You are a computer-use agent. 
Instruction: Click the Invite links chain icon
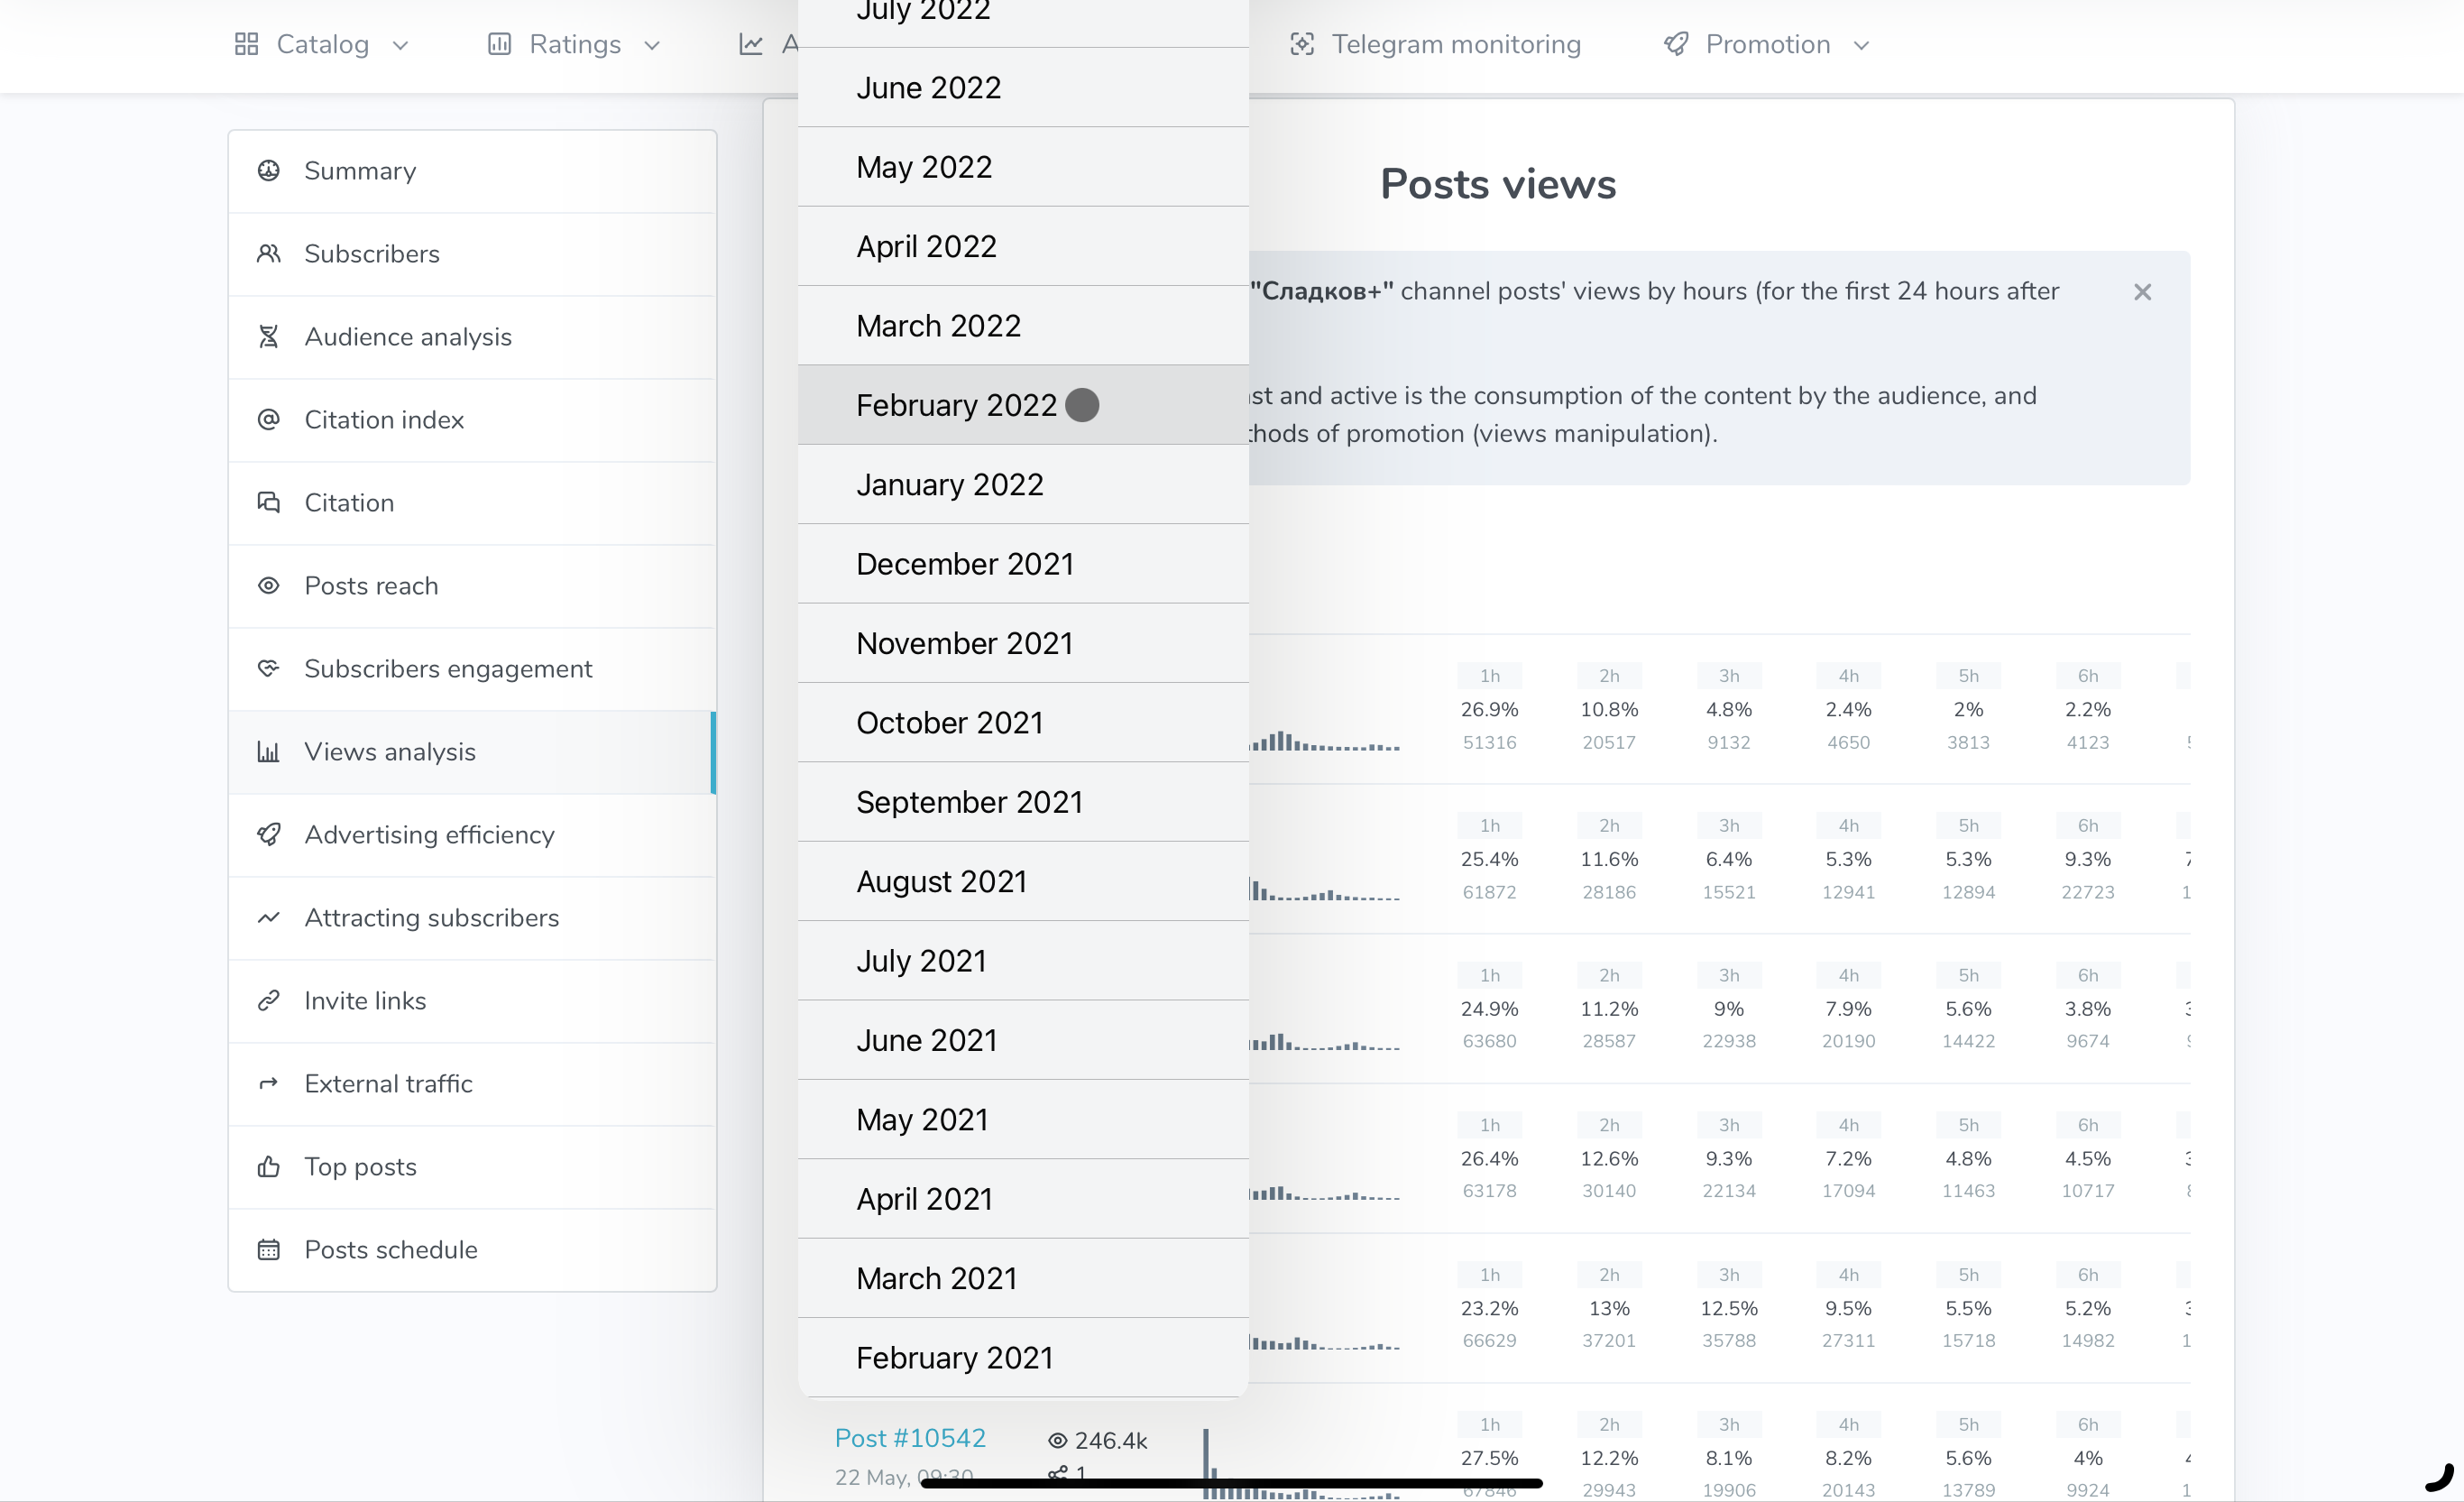coord(268,1001)
